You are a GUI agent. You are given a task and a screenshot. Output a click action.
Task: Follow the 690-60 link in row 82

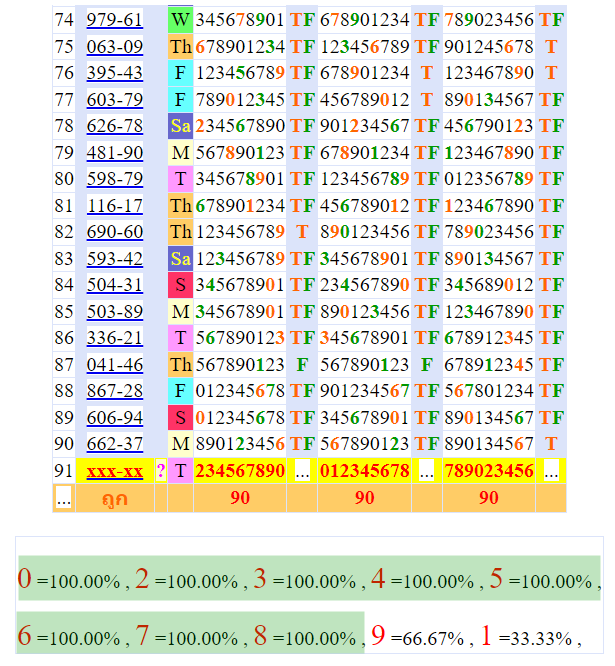coord(115,232)
